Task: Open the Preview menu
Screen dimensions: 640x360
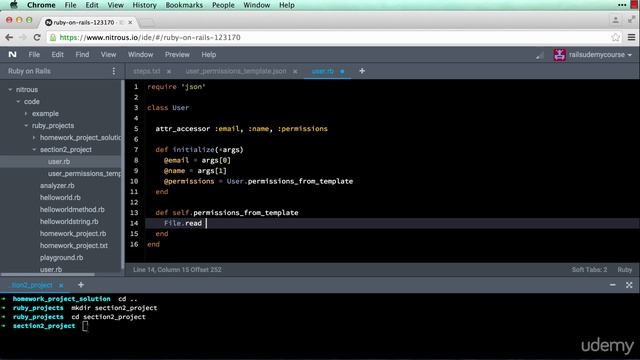Action: (177, 55)
